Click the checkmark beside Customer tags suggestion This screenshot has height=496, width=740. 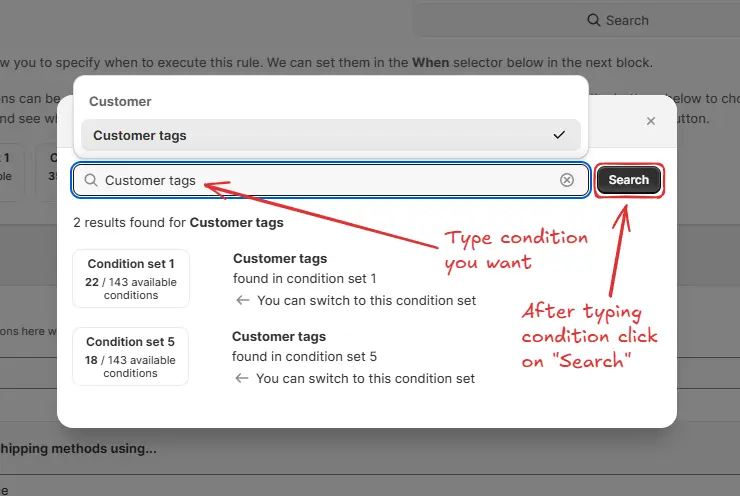(559, 135)
